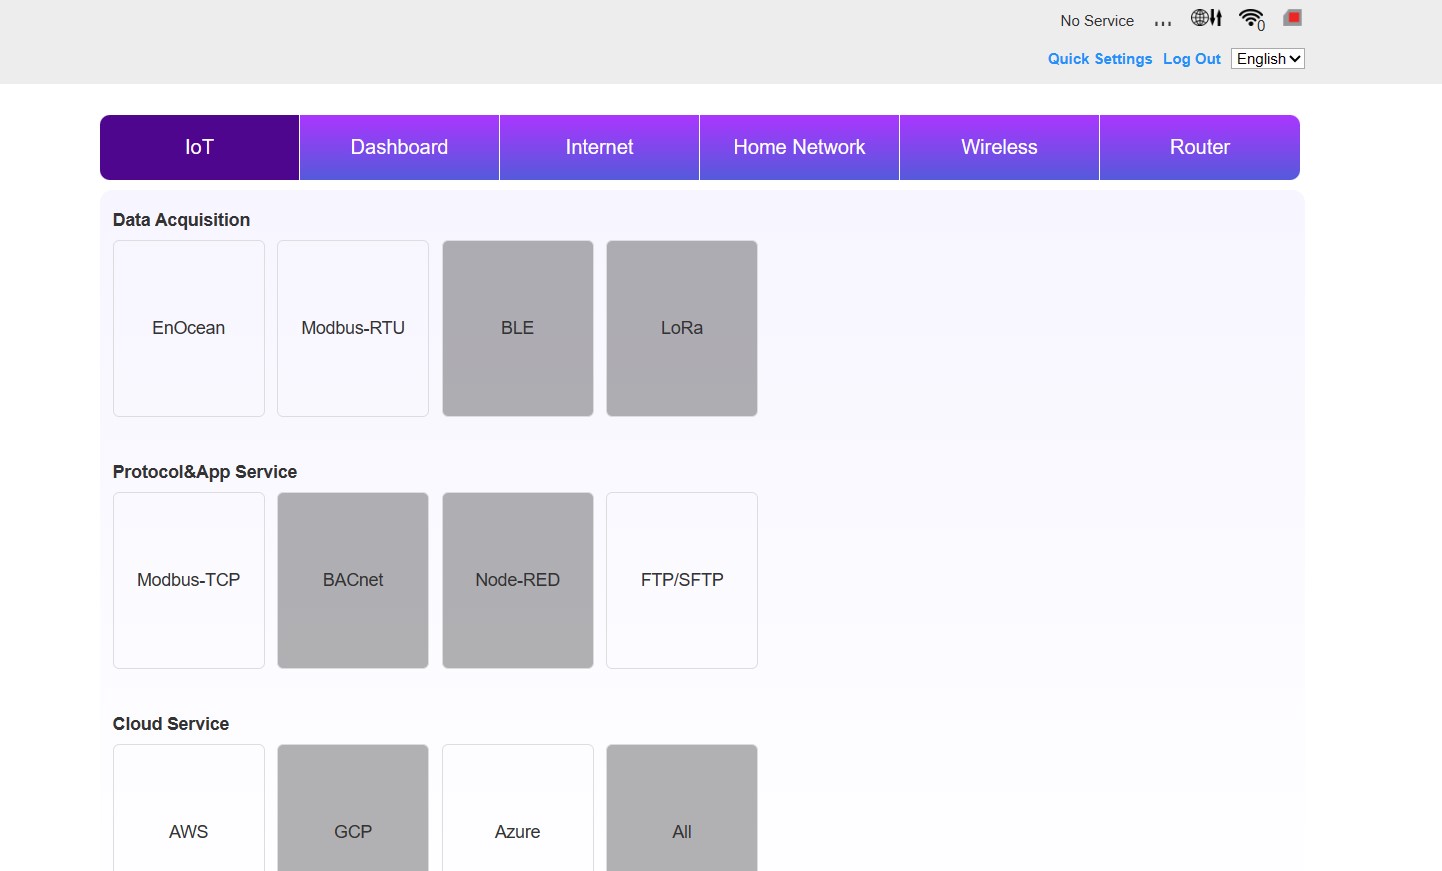Image resolution: width=1442 pixels, height=871 pixels.
Task: Open the Modbus-TCP service tile
Action: (189, 580)
